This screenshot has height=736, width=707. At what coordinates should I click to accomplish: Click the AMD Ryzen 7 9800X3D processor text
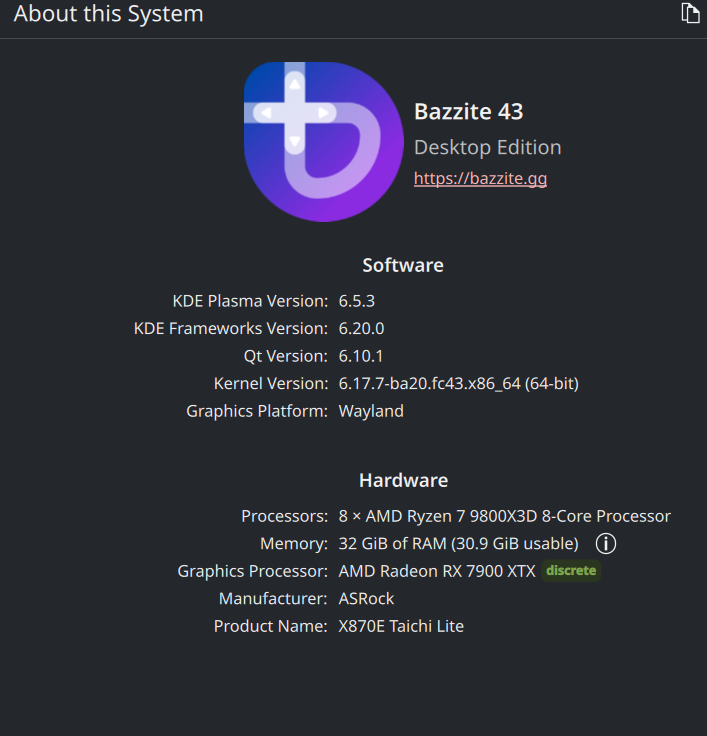(x=504, y=516)
